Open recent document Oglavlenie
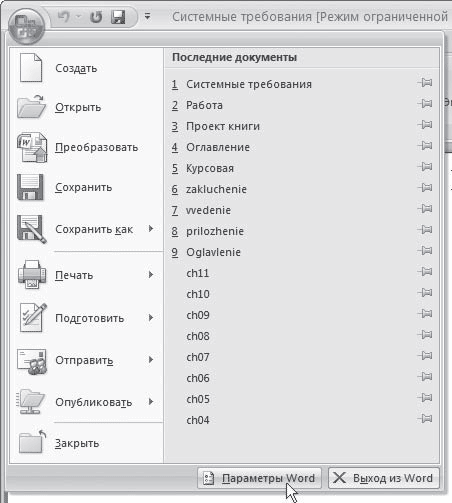 206,252
